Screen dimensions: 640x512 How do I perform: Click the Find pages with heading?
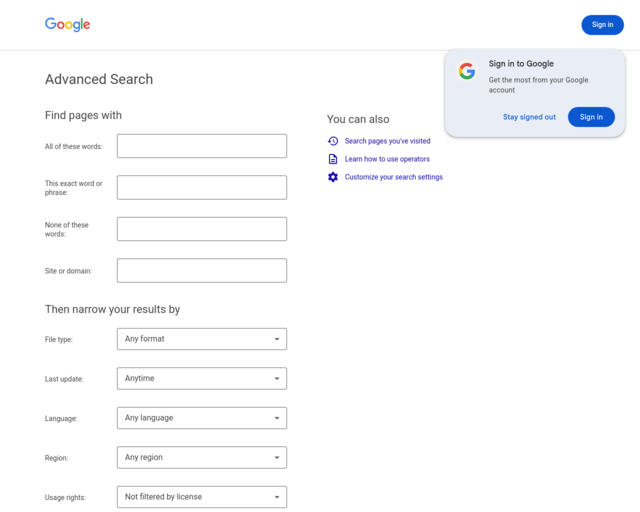coord(83,115)
